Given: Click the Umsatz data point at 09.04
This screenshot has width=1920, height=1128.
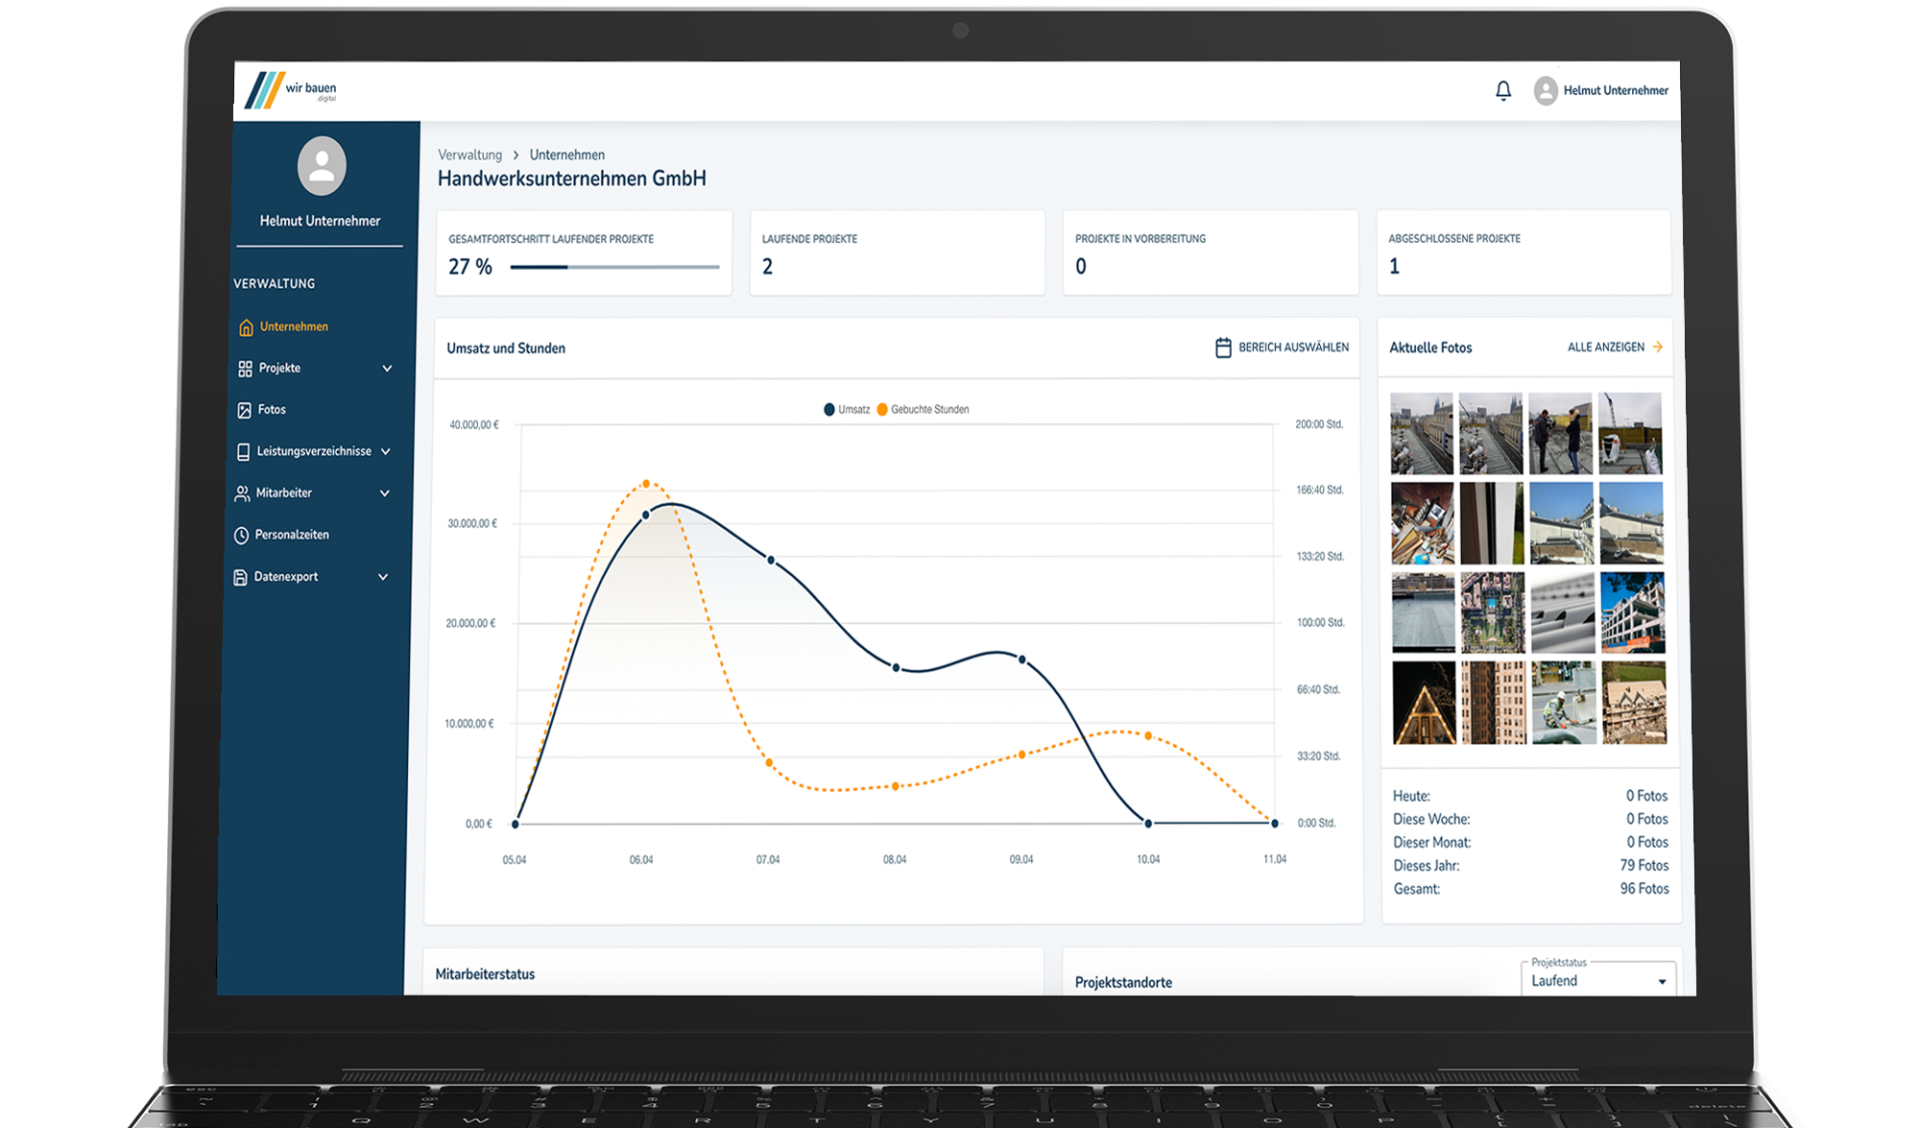Looking at the screenshot, I should click(x=1022, y=660).
